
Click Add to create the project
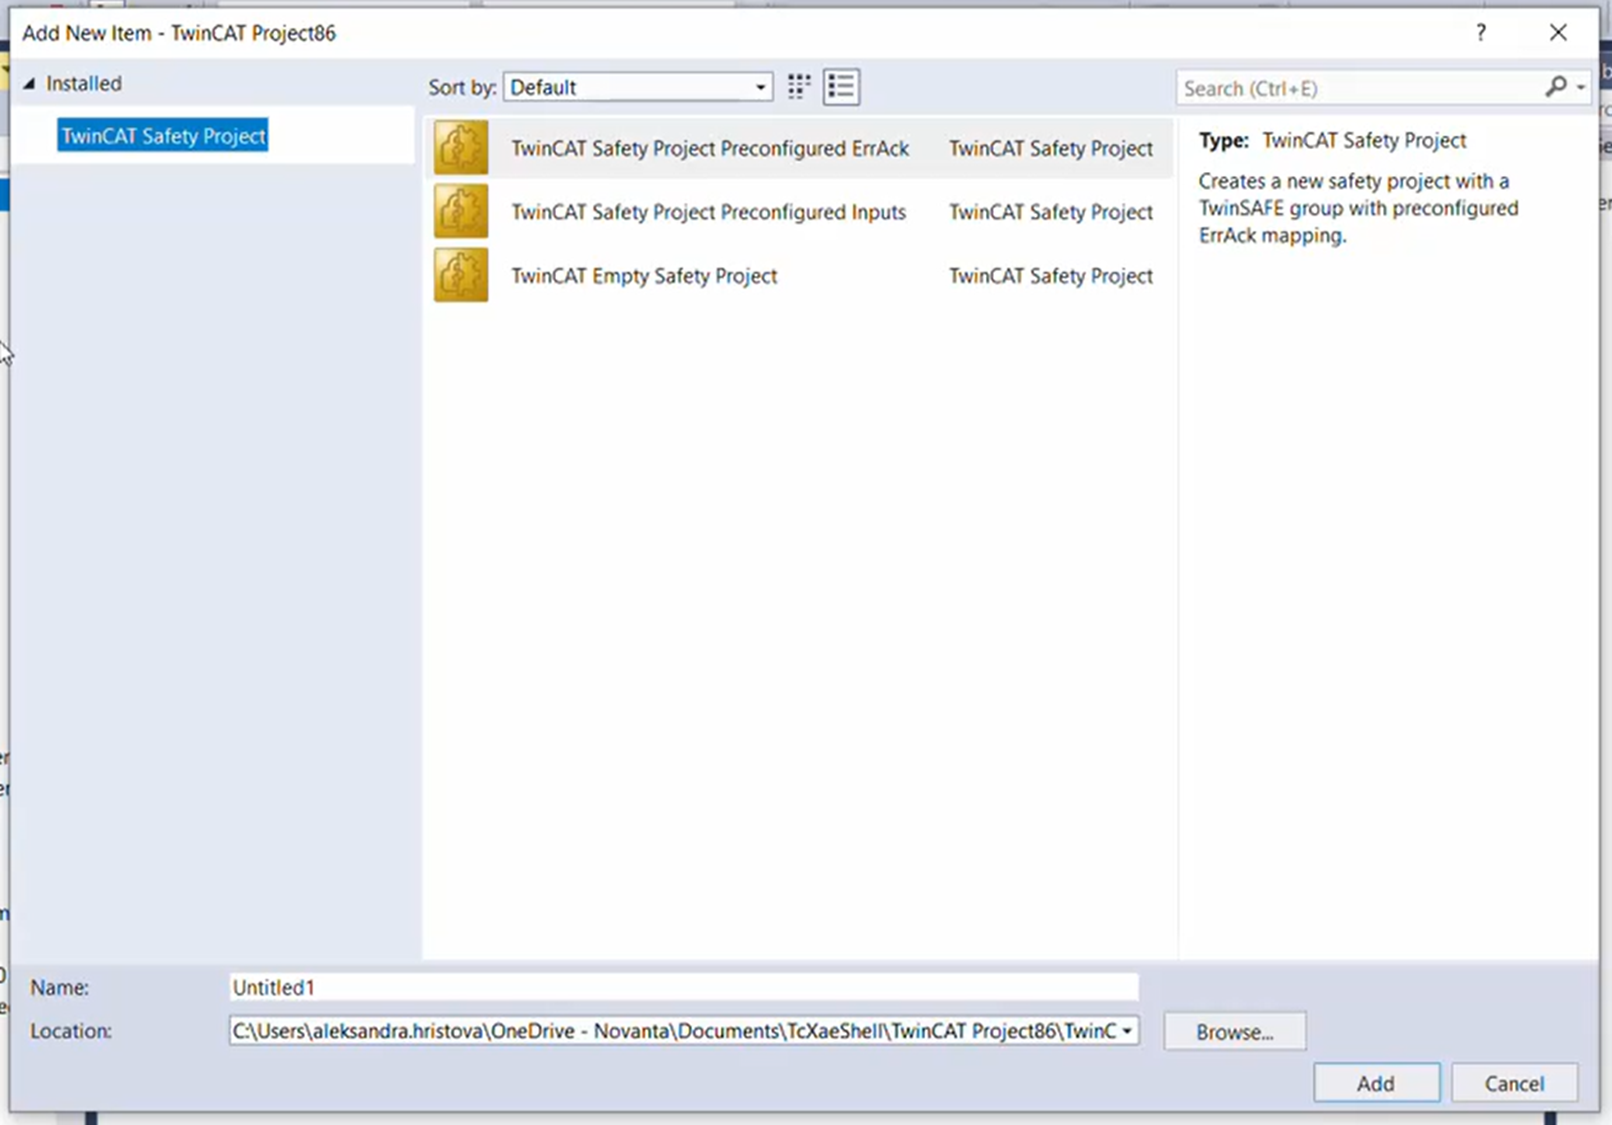coord(1376,1082)
